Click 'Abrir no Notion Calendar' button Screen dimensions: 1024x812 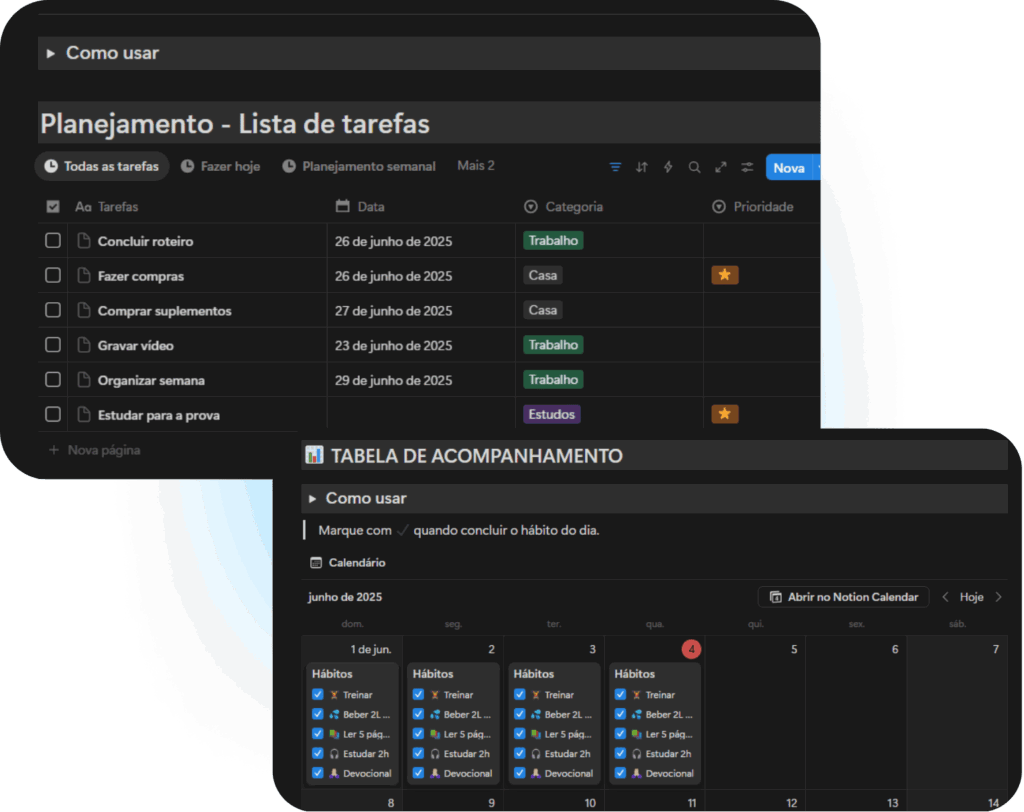843,597
